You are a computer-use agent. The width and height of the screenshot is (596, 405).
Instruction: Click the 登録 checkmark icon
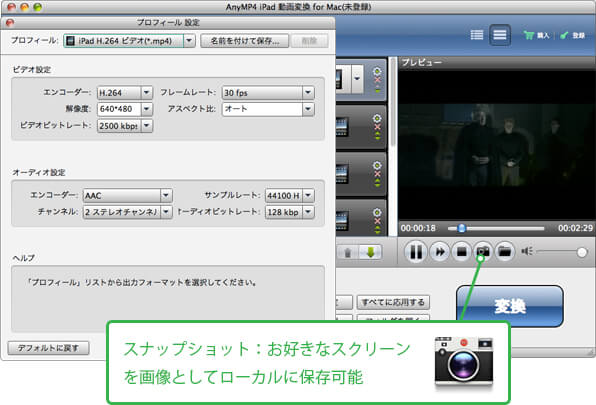[564, 35]
